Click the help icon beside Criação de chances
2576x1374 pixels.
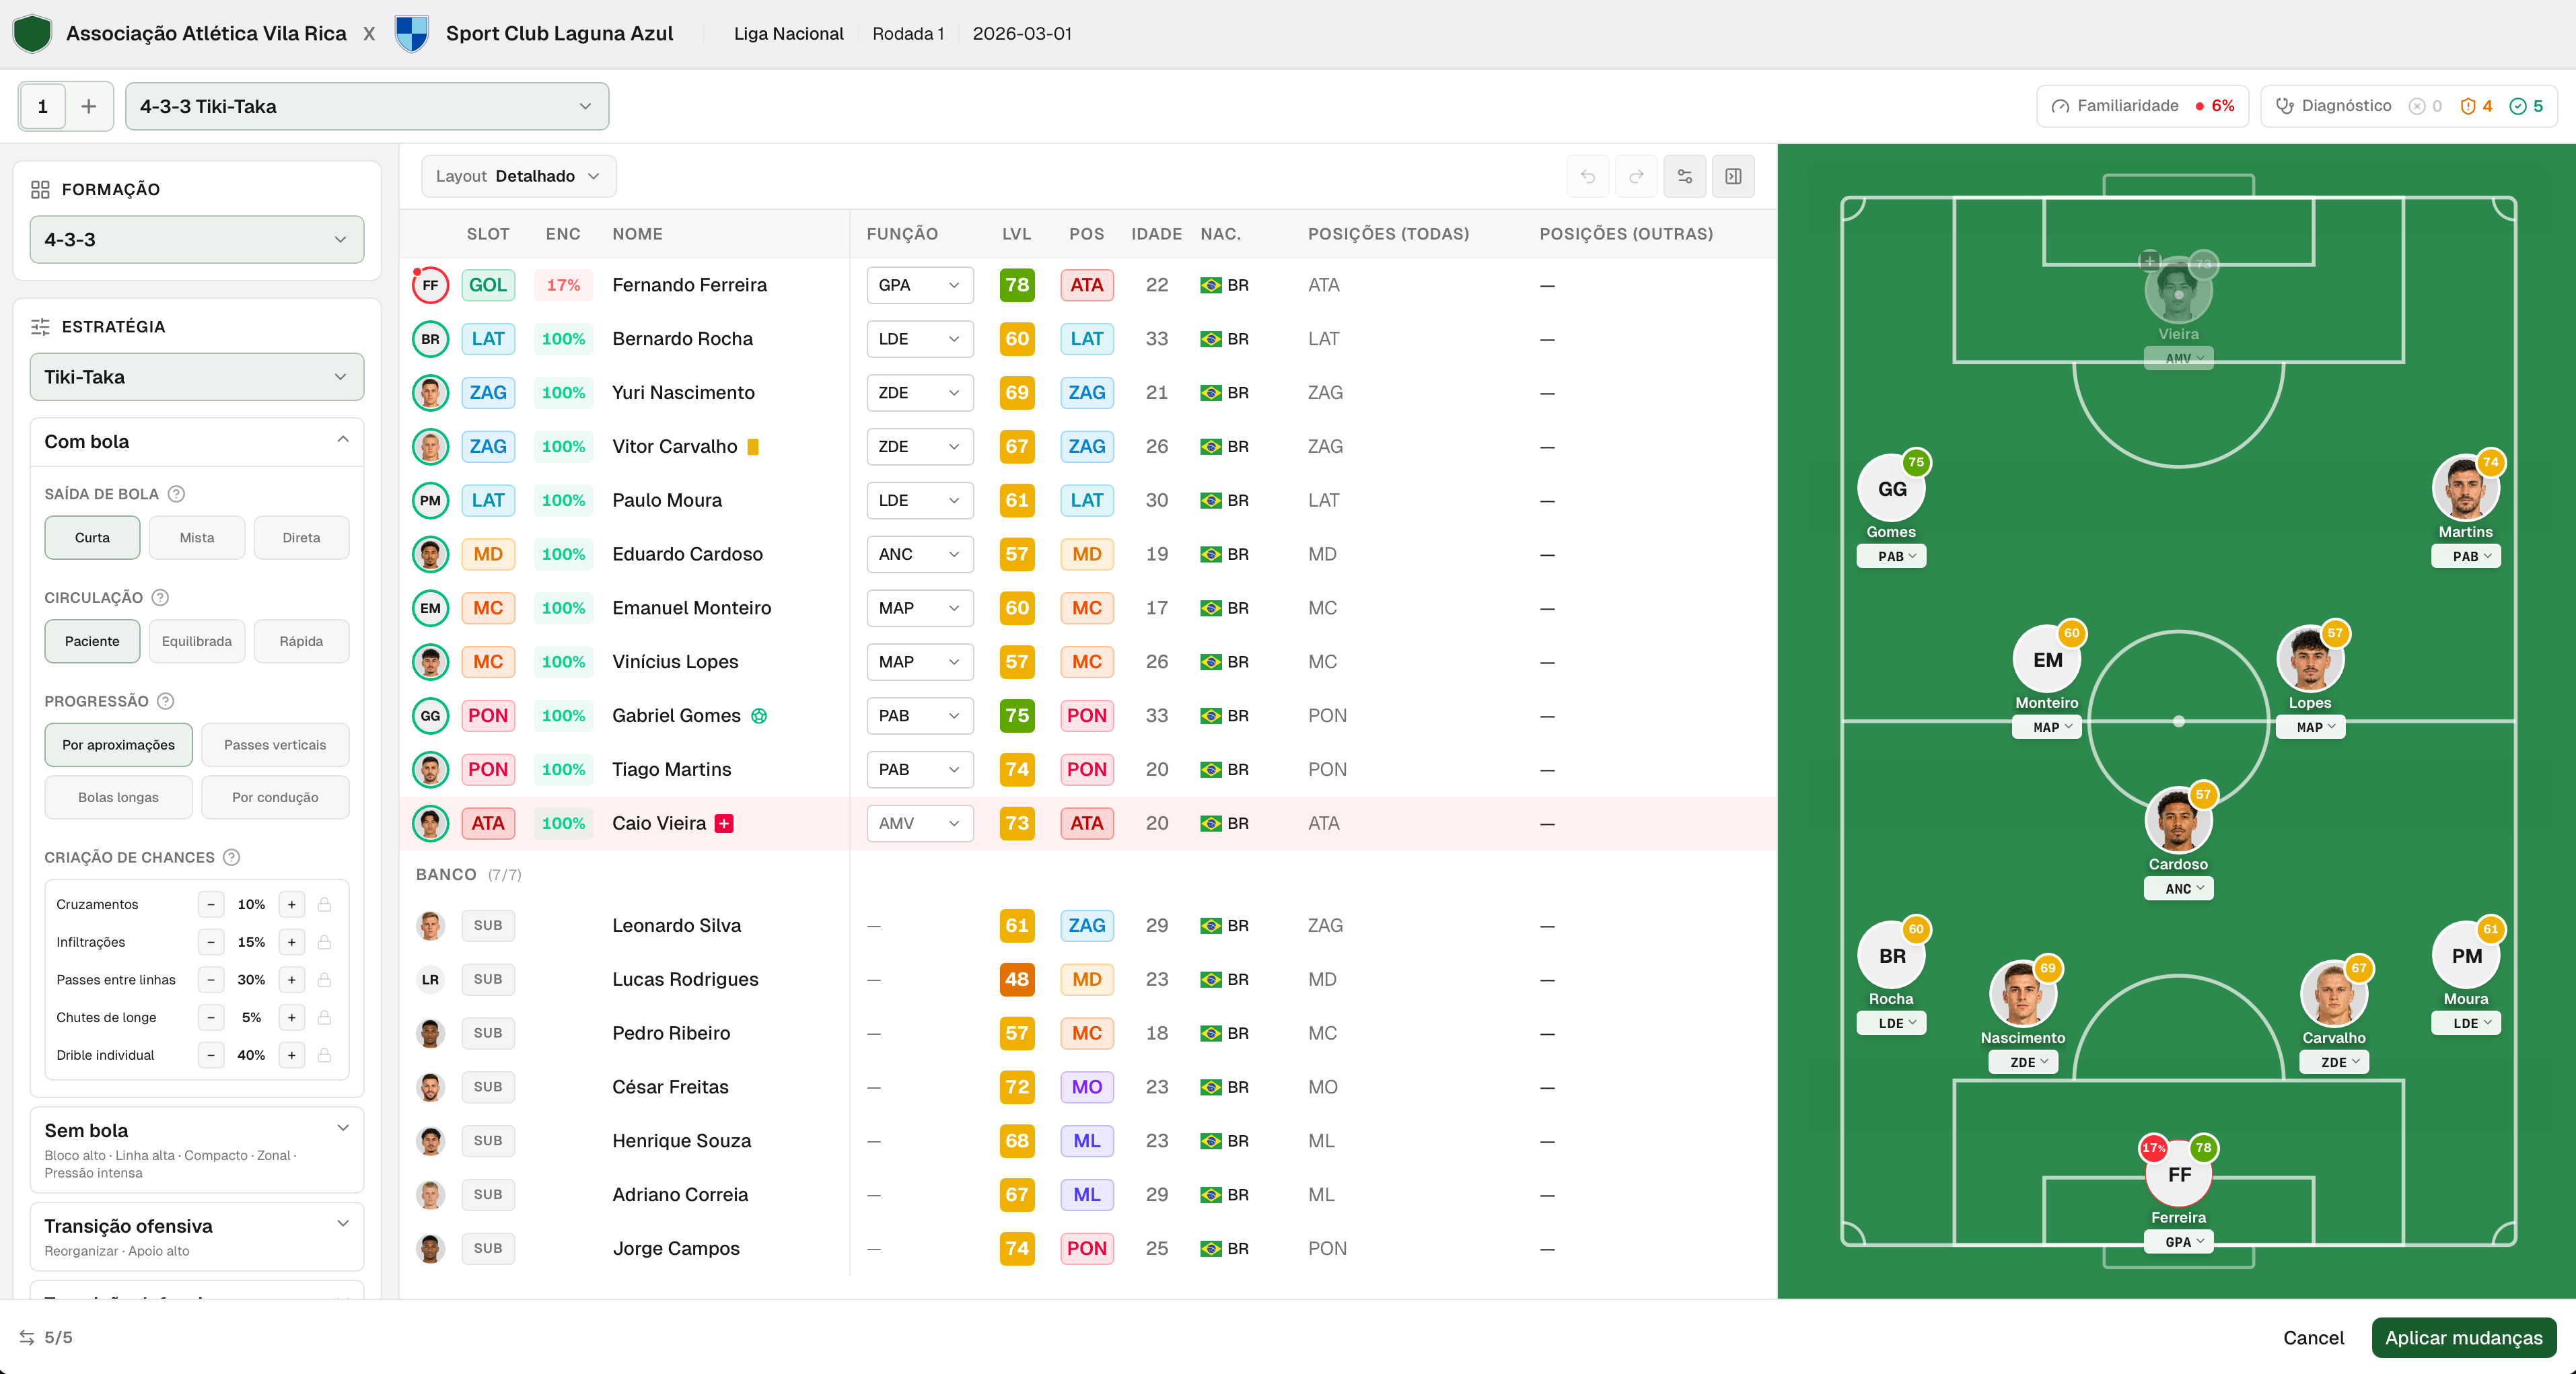231,857
